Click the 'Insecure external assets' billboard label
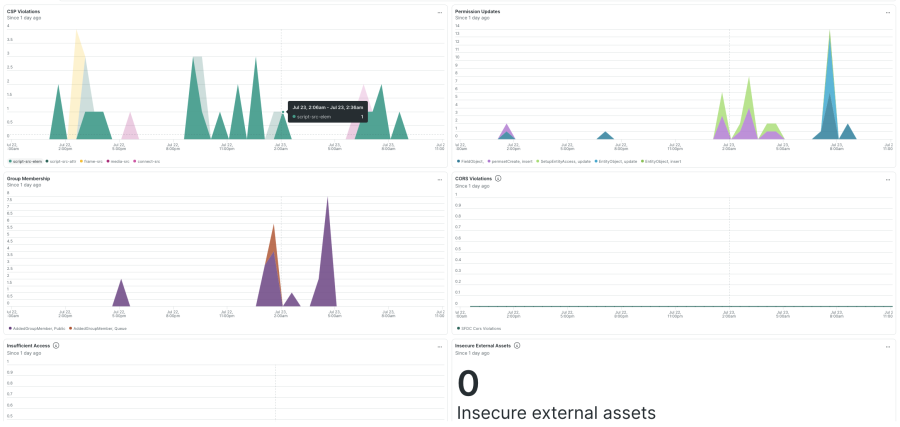The width and height of the screenshot is (900, 427). (556, 413)
